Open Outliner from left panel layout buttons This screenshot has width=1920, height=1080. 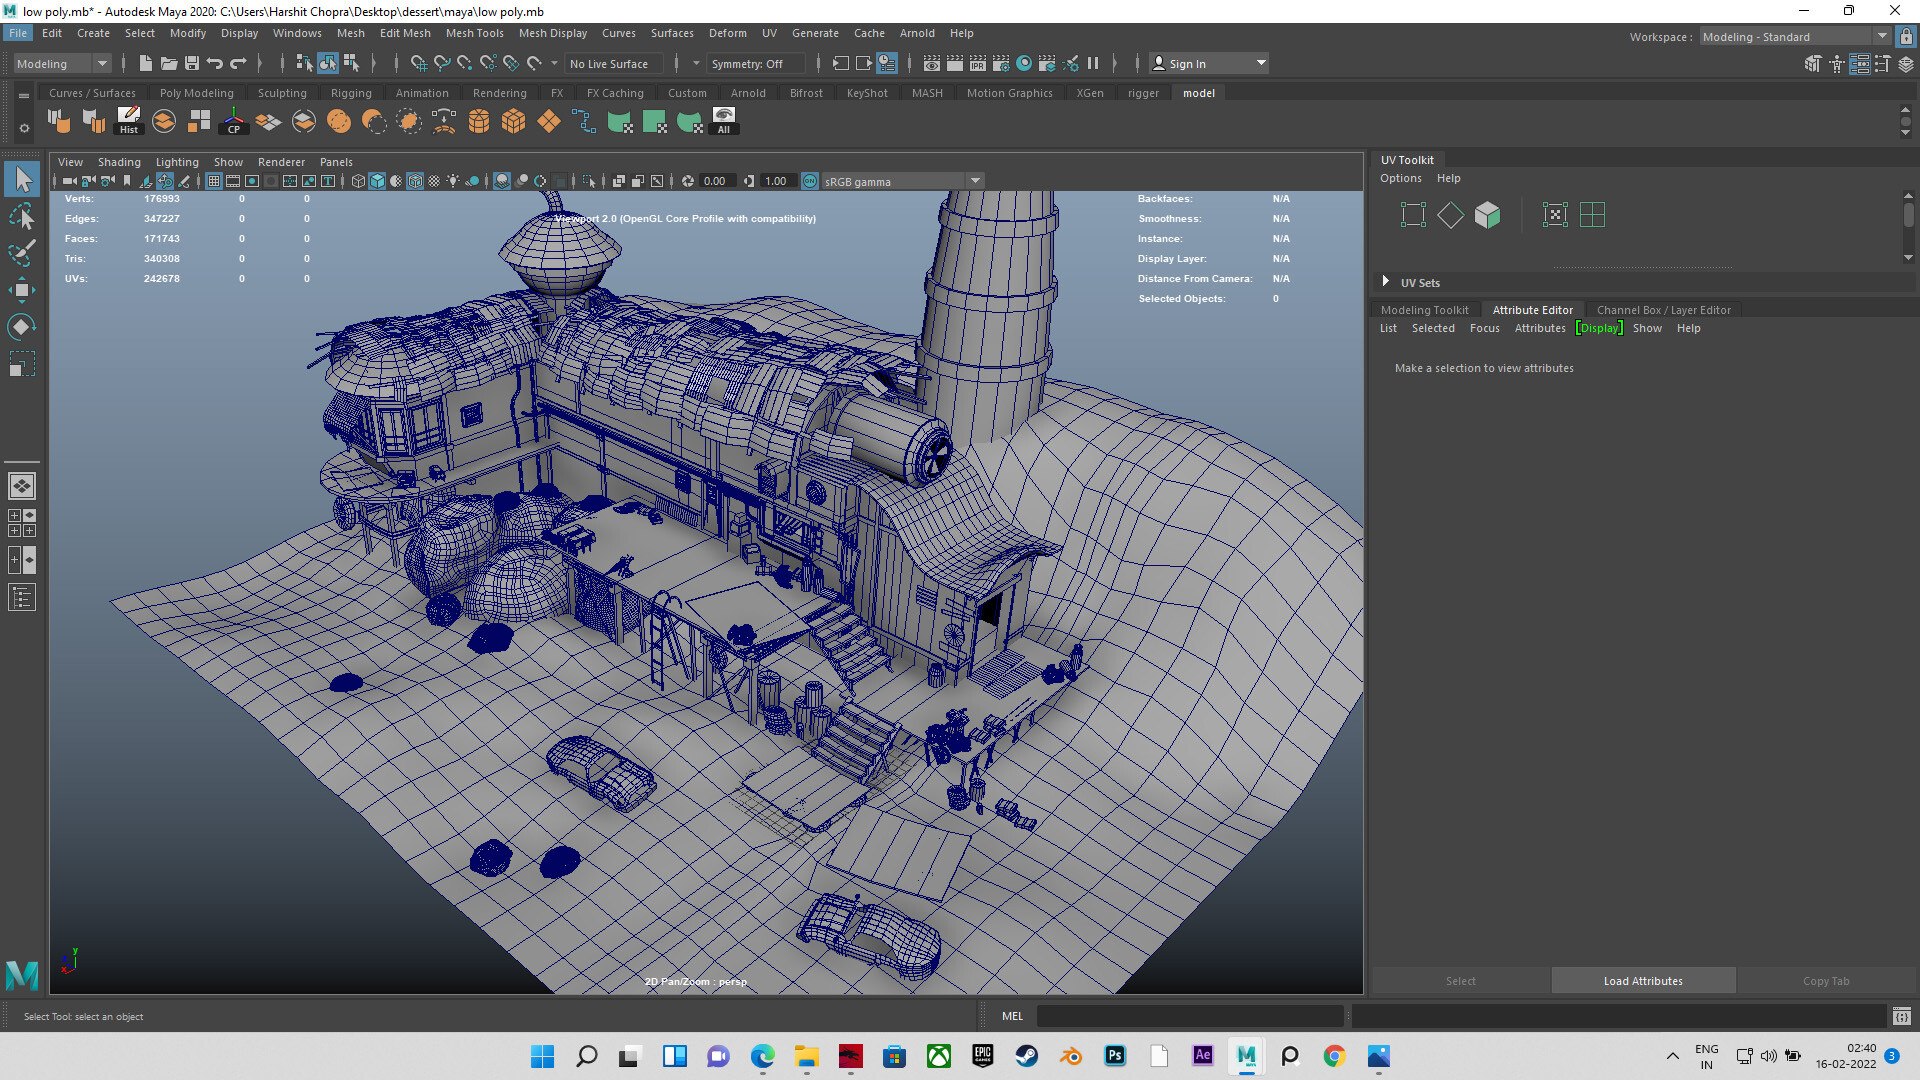pos(22,598)
